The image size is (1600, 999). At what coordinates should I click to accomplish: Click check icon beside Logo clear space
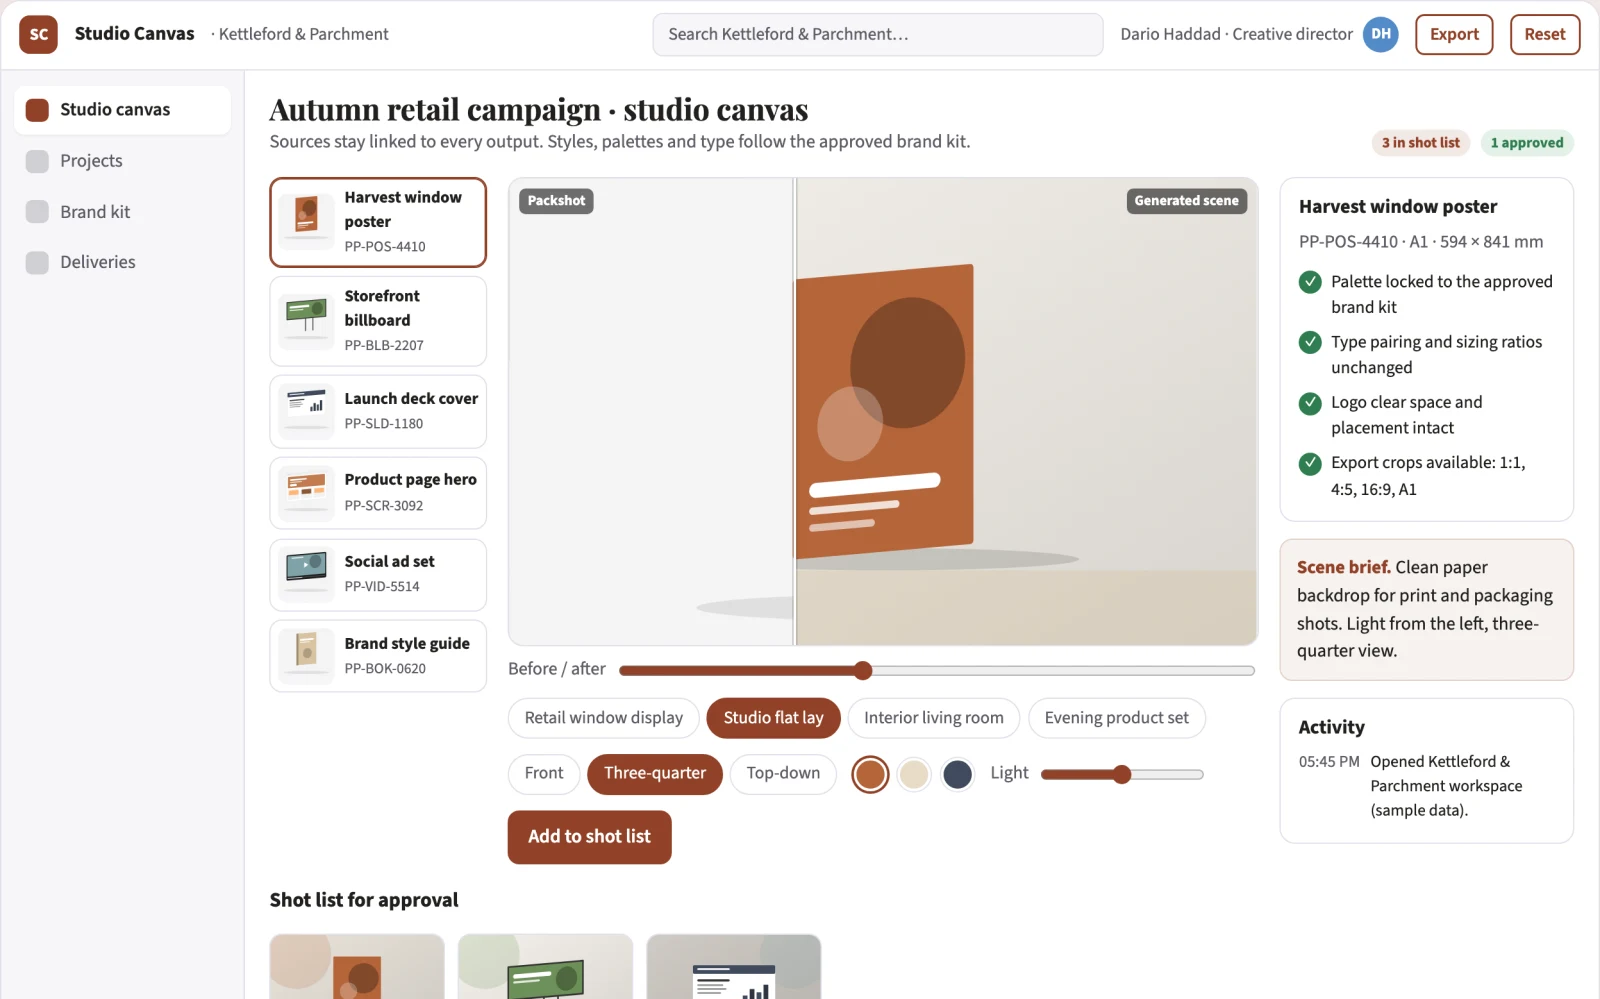pyautogui.click(x=1310, y=403)
